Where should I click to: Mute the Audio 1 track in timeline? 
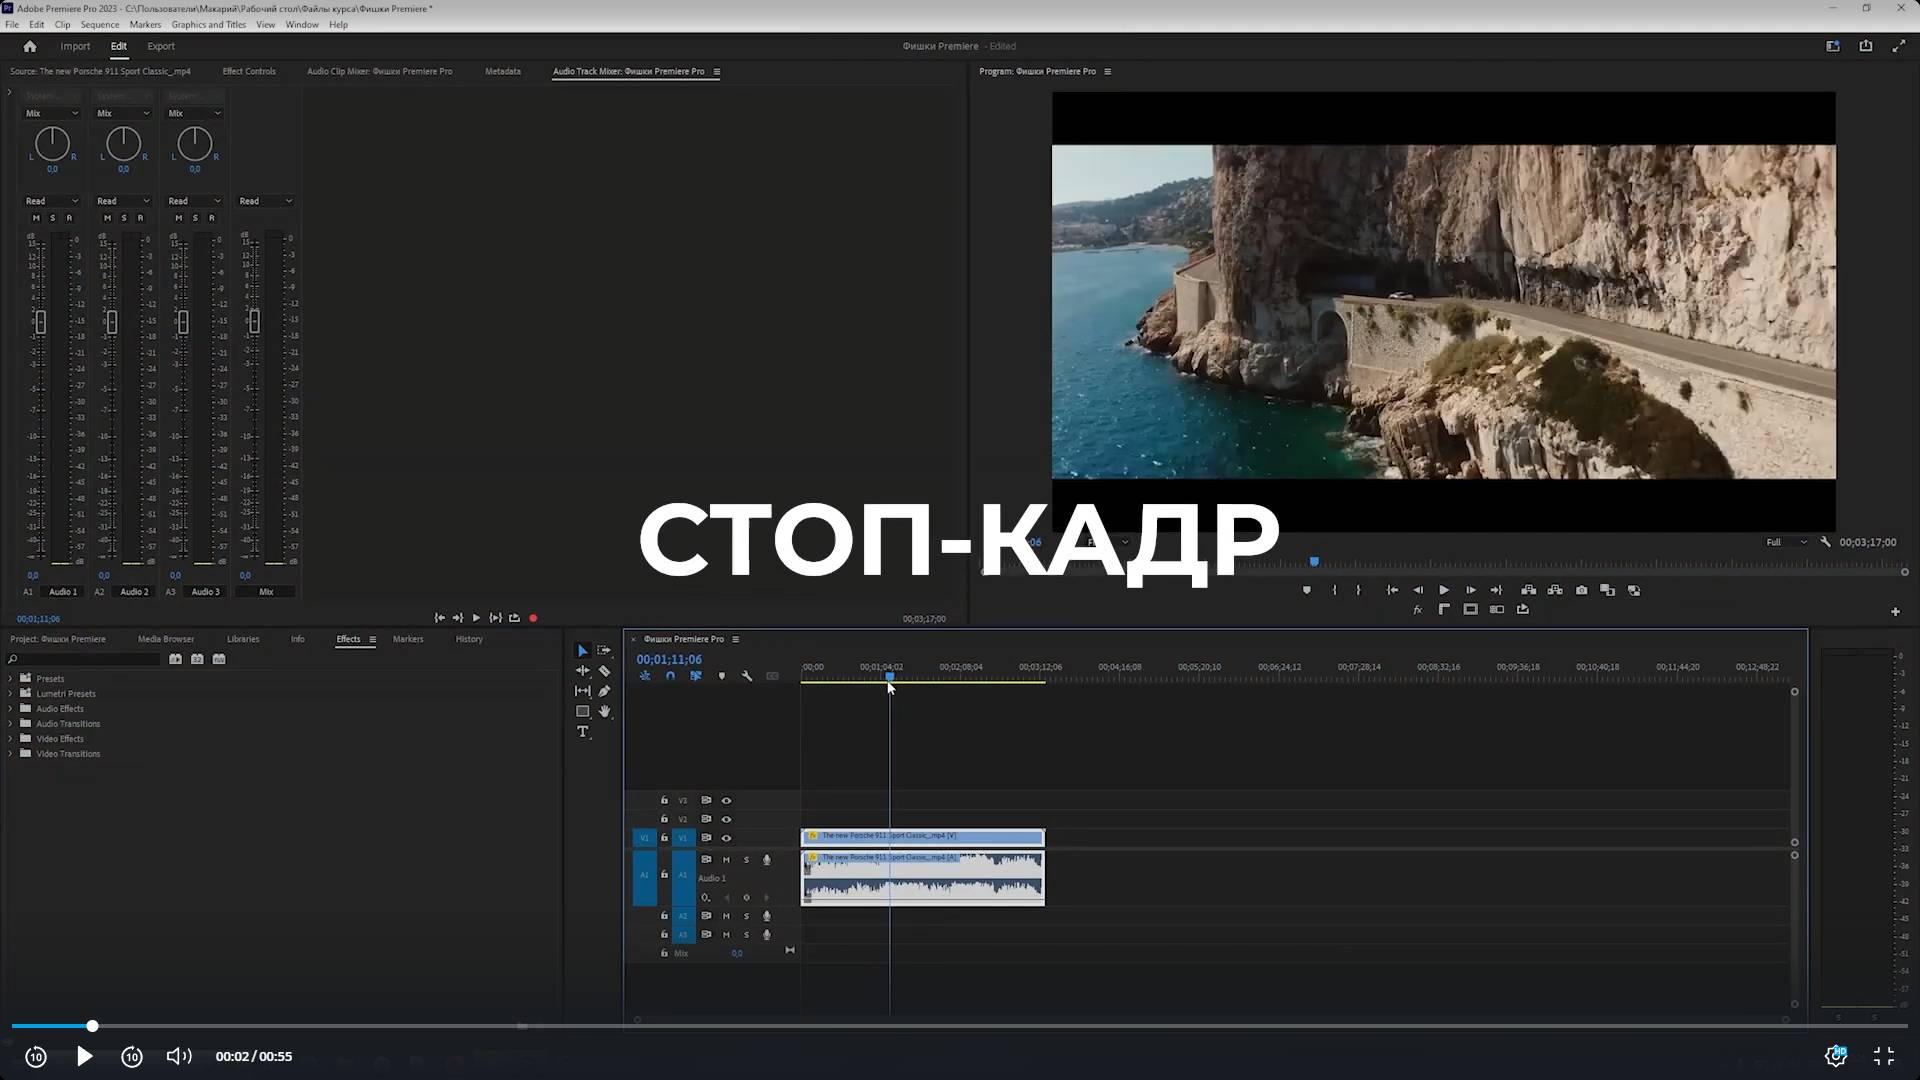pyautogui.click(x=726, y=860)
